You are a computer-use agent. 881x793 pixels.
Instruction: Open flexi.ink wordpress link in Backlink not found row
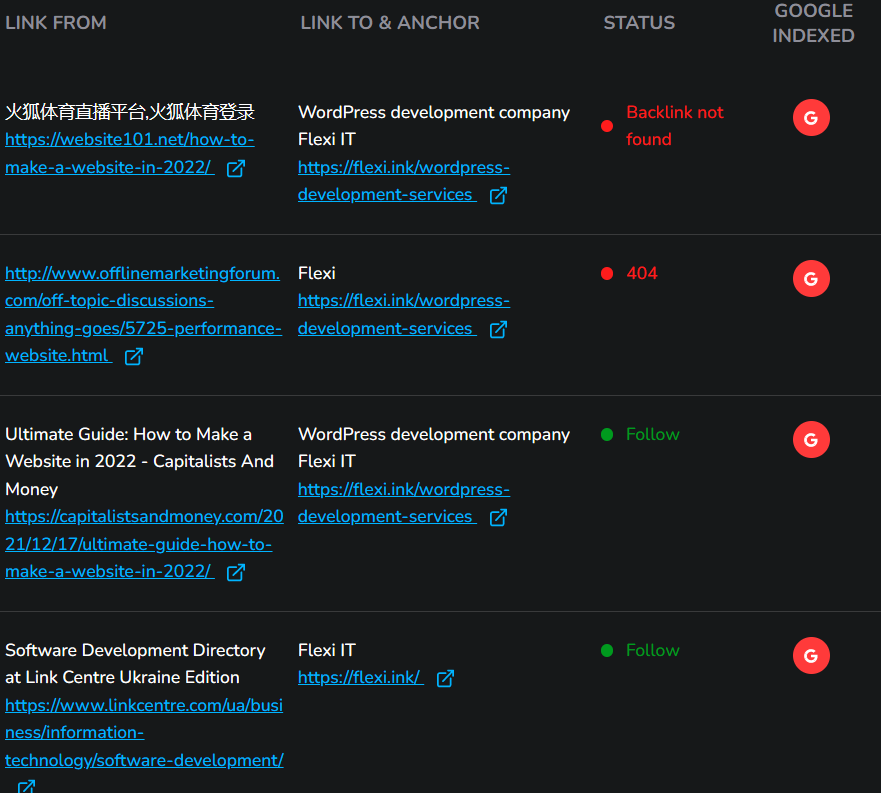pyautogui.click(x=403, y=181)
